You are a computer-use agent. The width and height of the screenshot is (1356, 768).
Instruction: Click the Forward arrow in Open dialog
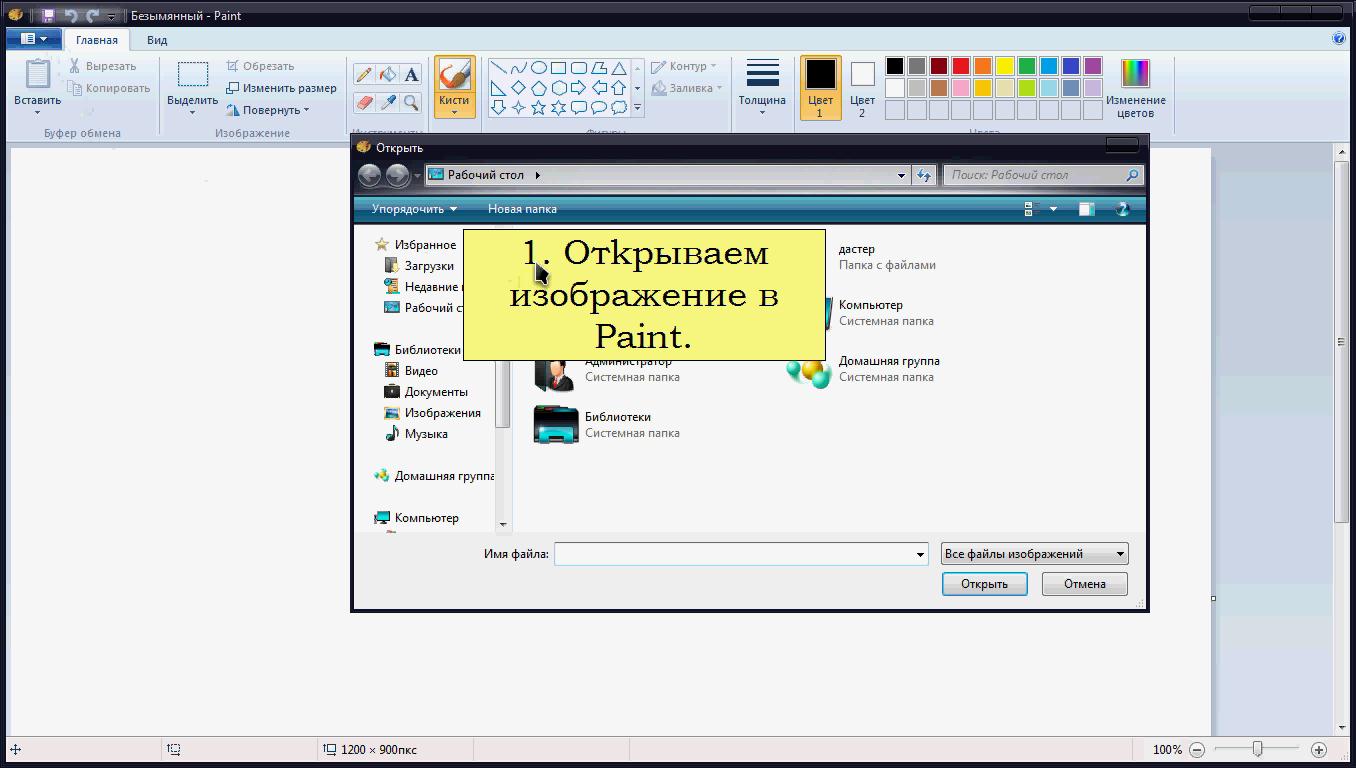point(397,175)
